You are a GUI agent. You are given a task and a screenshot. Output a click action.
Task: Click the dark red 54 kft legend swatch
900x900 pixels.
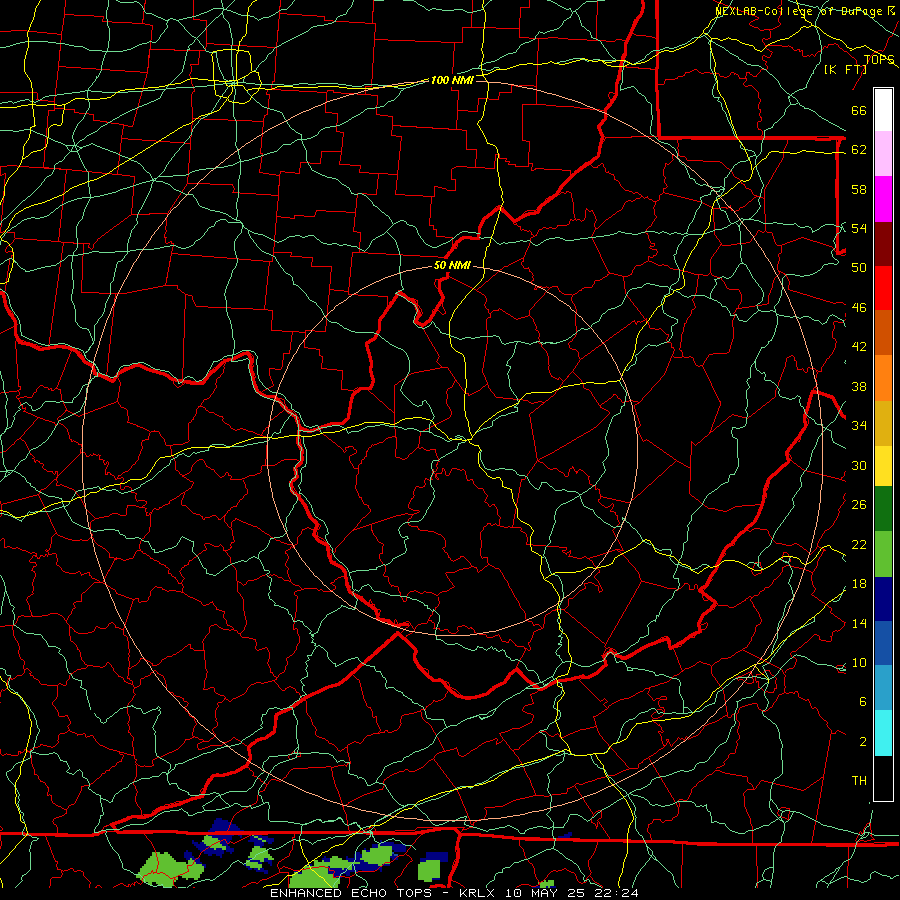883,243
